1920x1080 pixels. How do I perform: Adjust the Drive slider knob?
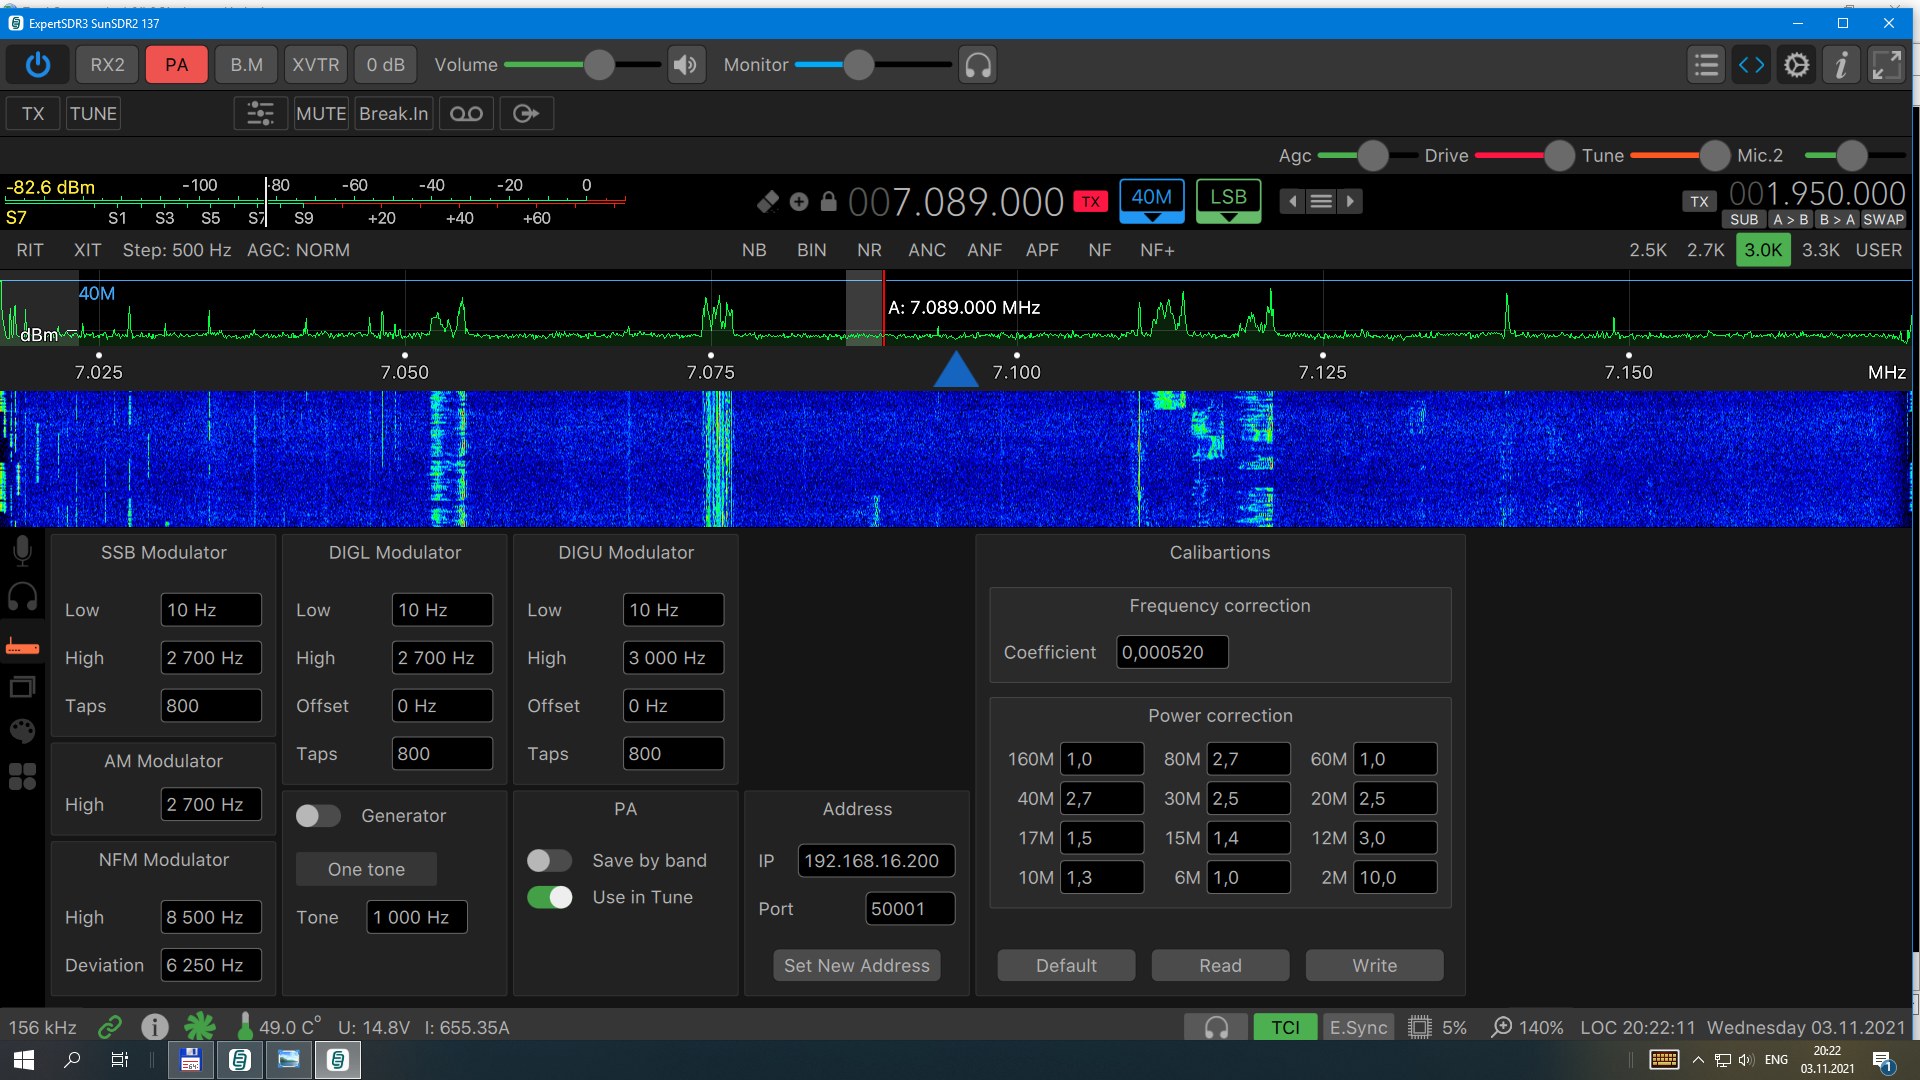pos(1558,156)
